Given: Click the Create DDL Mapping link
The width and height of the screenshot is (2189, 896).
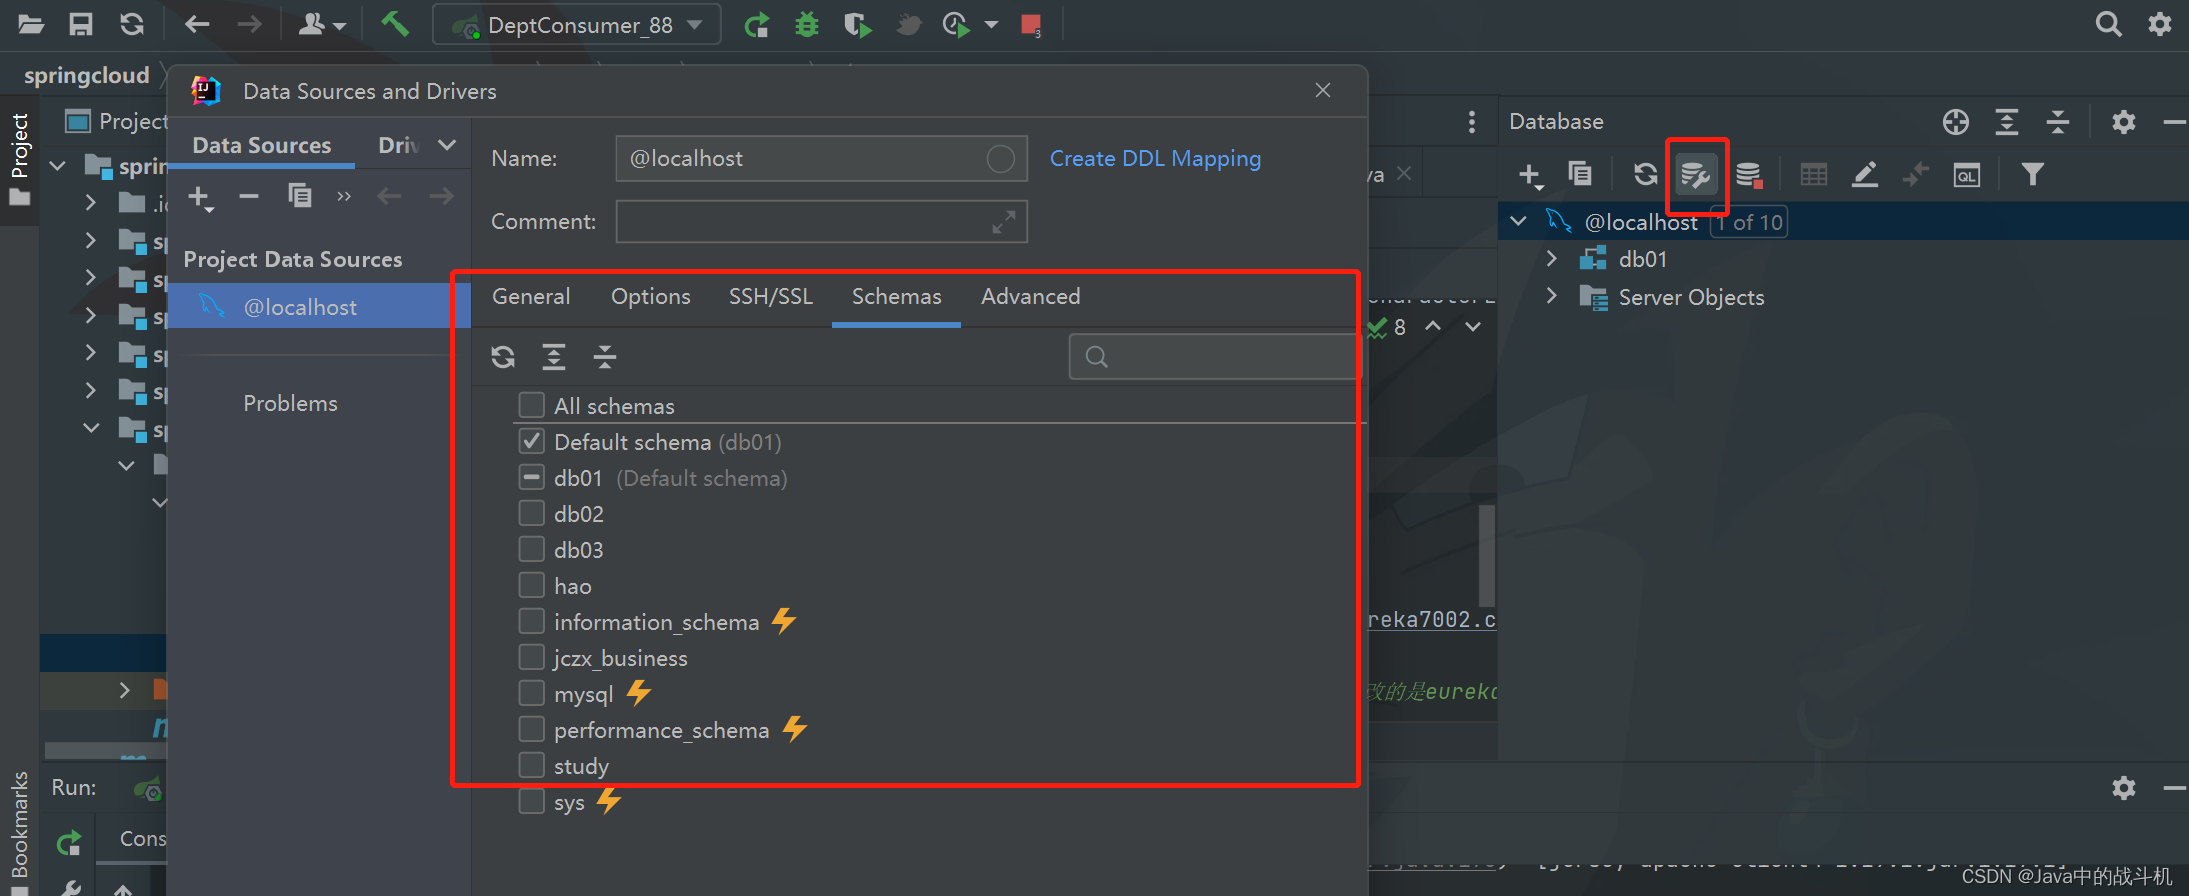Looking at the screenshot, I should pos(1155,159).
